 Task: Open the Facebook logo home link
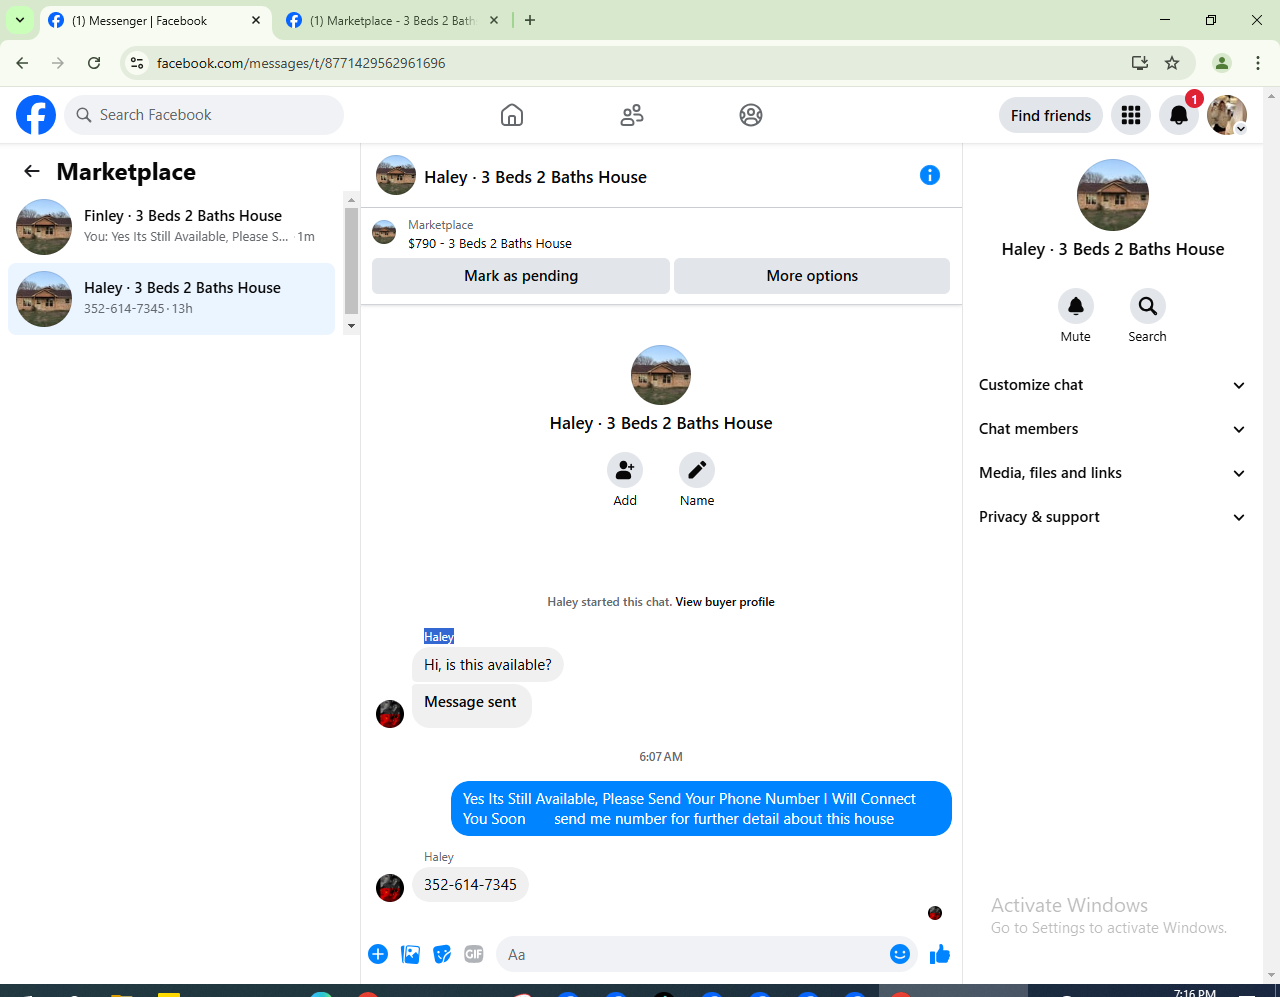(36, 115)
